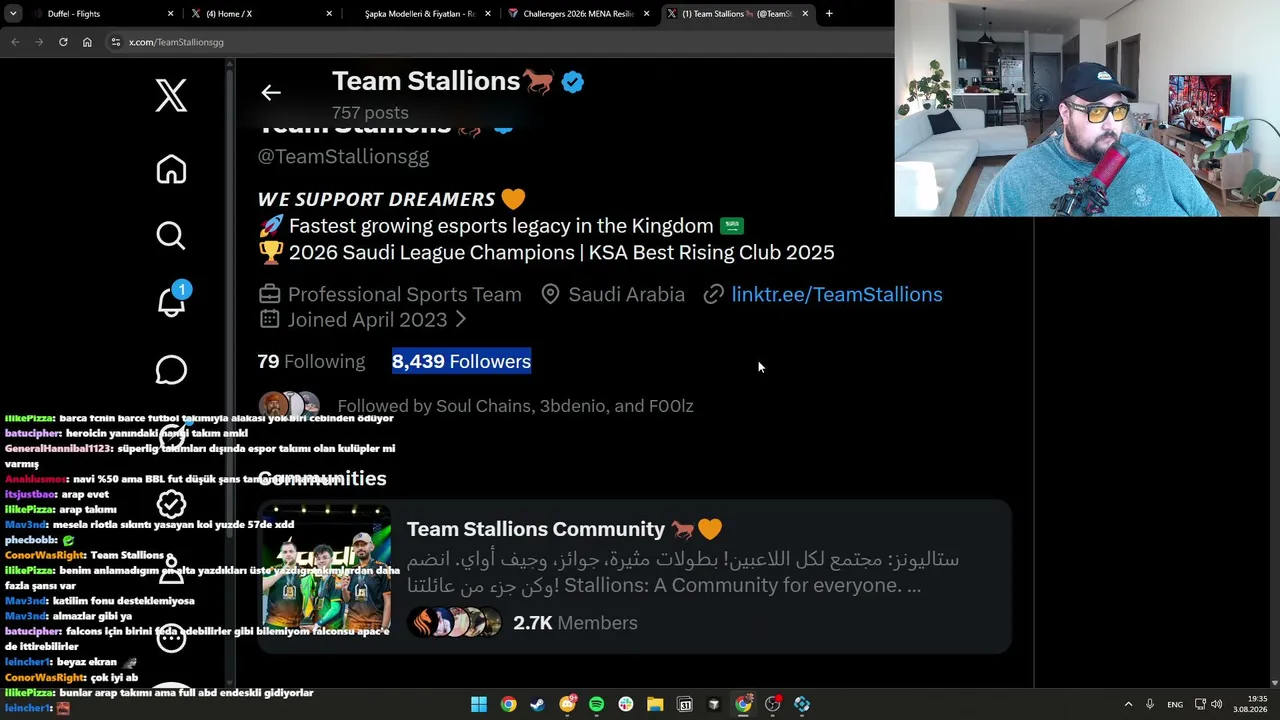The height and width of the screenshot is (720, 1280).
Task: Click the @TeamStallionsgg handle text
Action: tap(343, 156)
